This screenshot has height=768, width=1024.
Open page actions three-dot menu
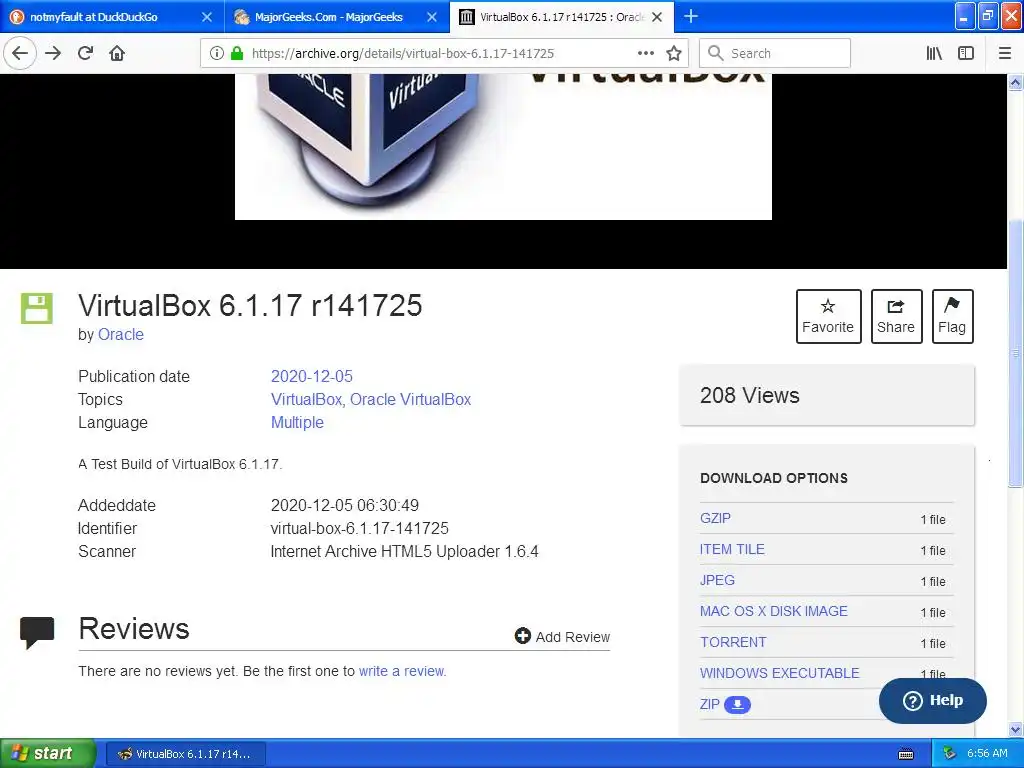(645, 53)
